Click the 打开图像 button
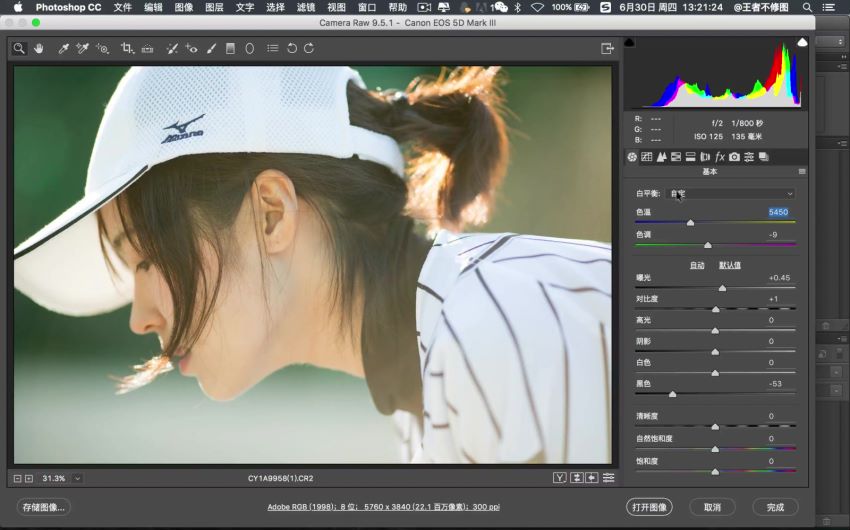Viewport: 850px width, 530px height. point(649,507)
